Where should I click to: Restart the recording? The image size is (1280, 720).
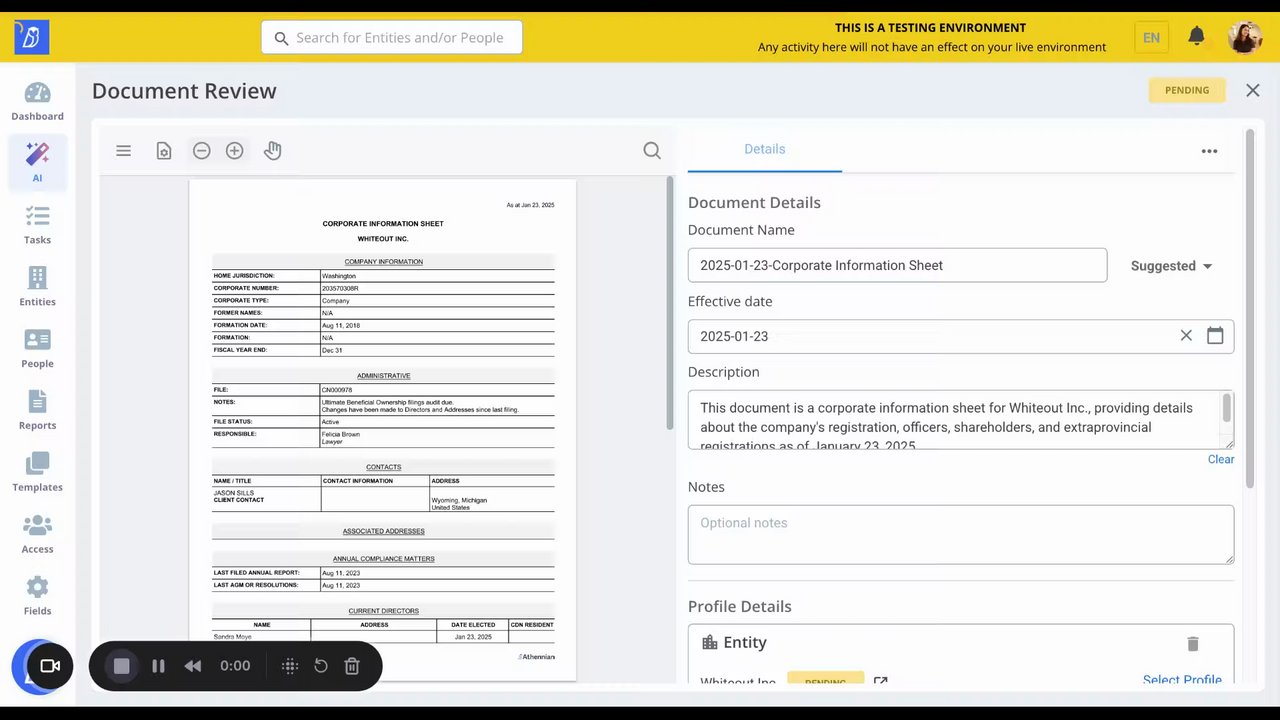[x=321, y=666]
